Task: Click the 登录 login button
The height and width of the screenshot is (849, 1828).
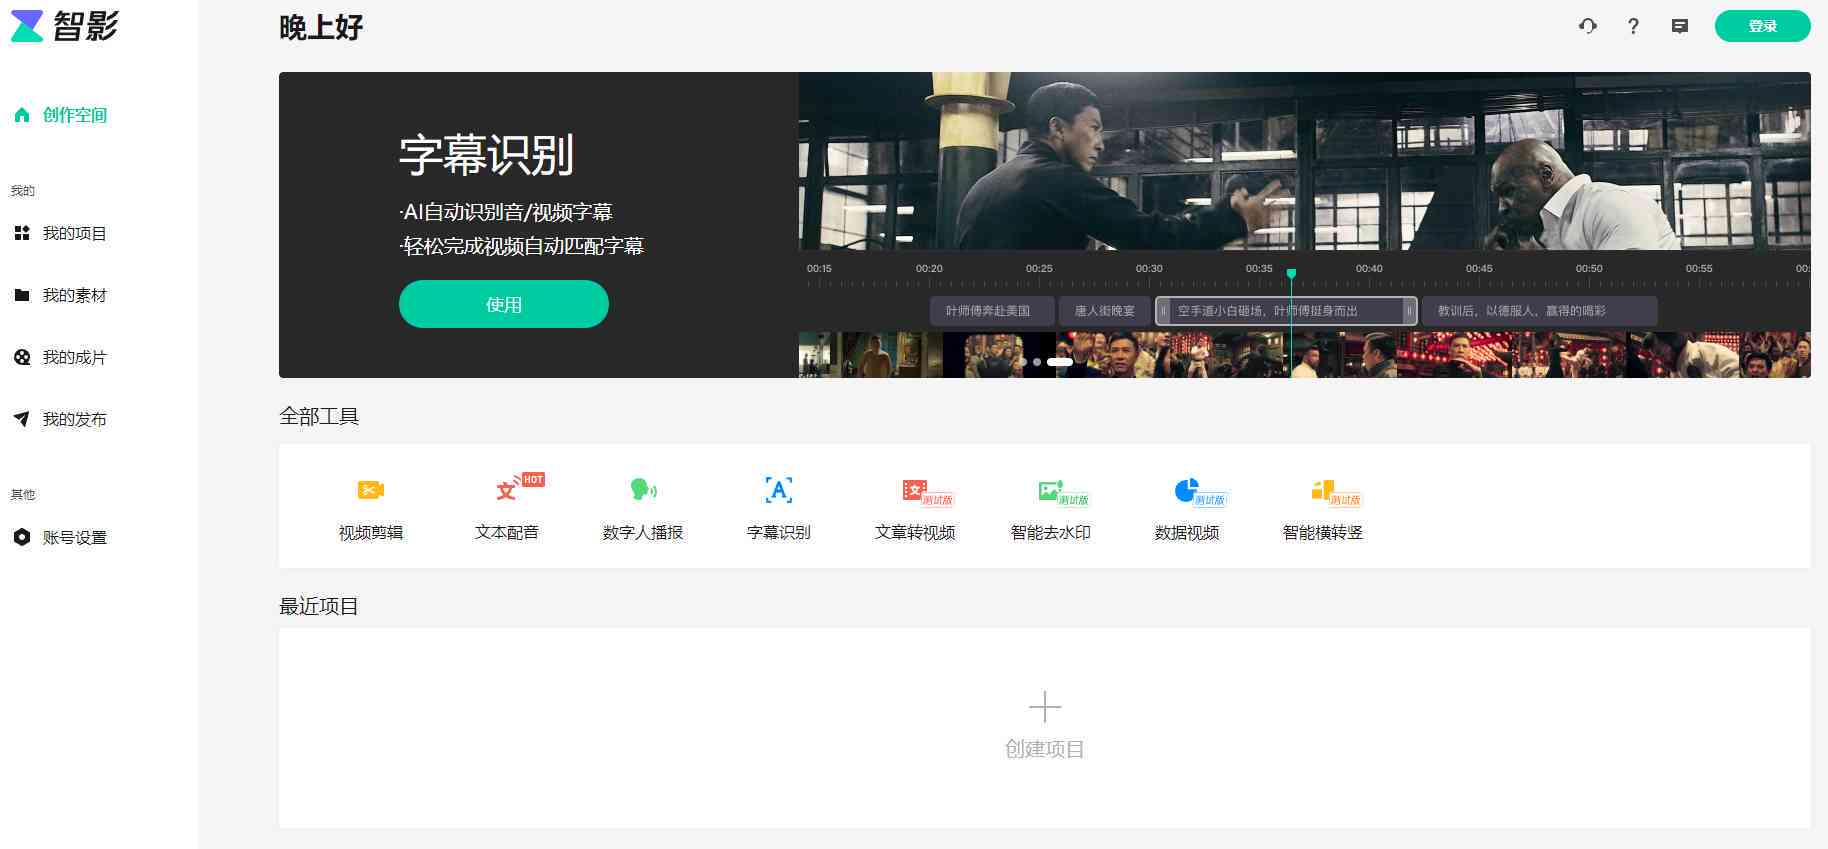Action: pos(1762,26)
